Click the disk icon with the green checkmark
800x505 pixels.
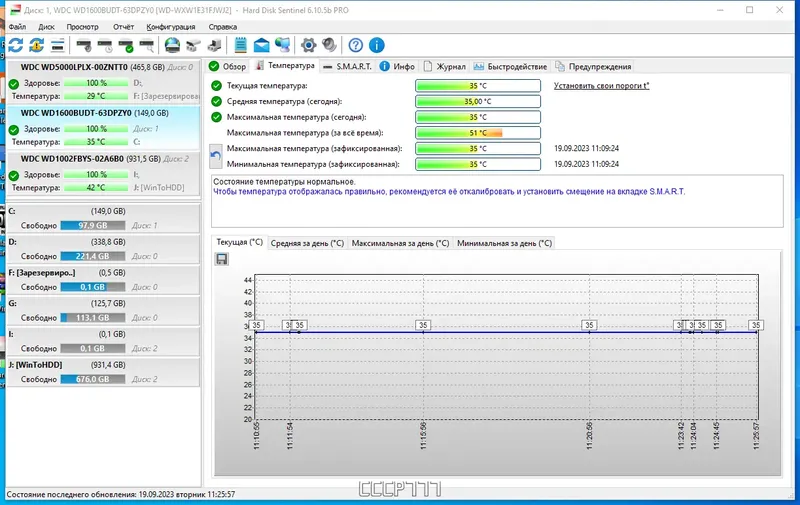[x=126, y=45]
